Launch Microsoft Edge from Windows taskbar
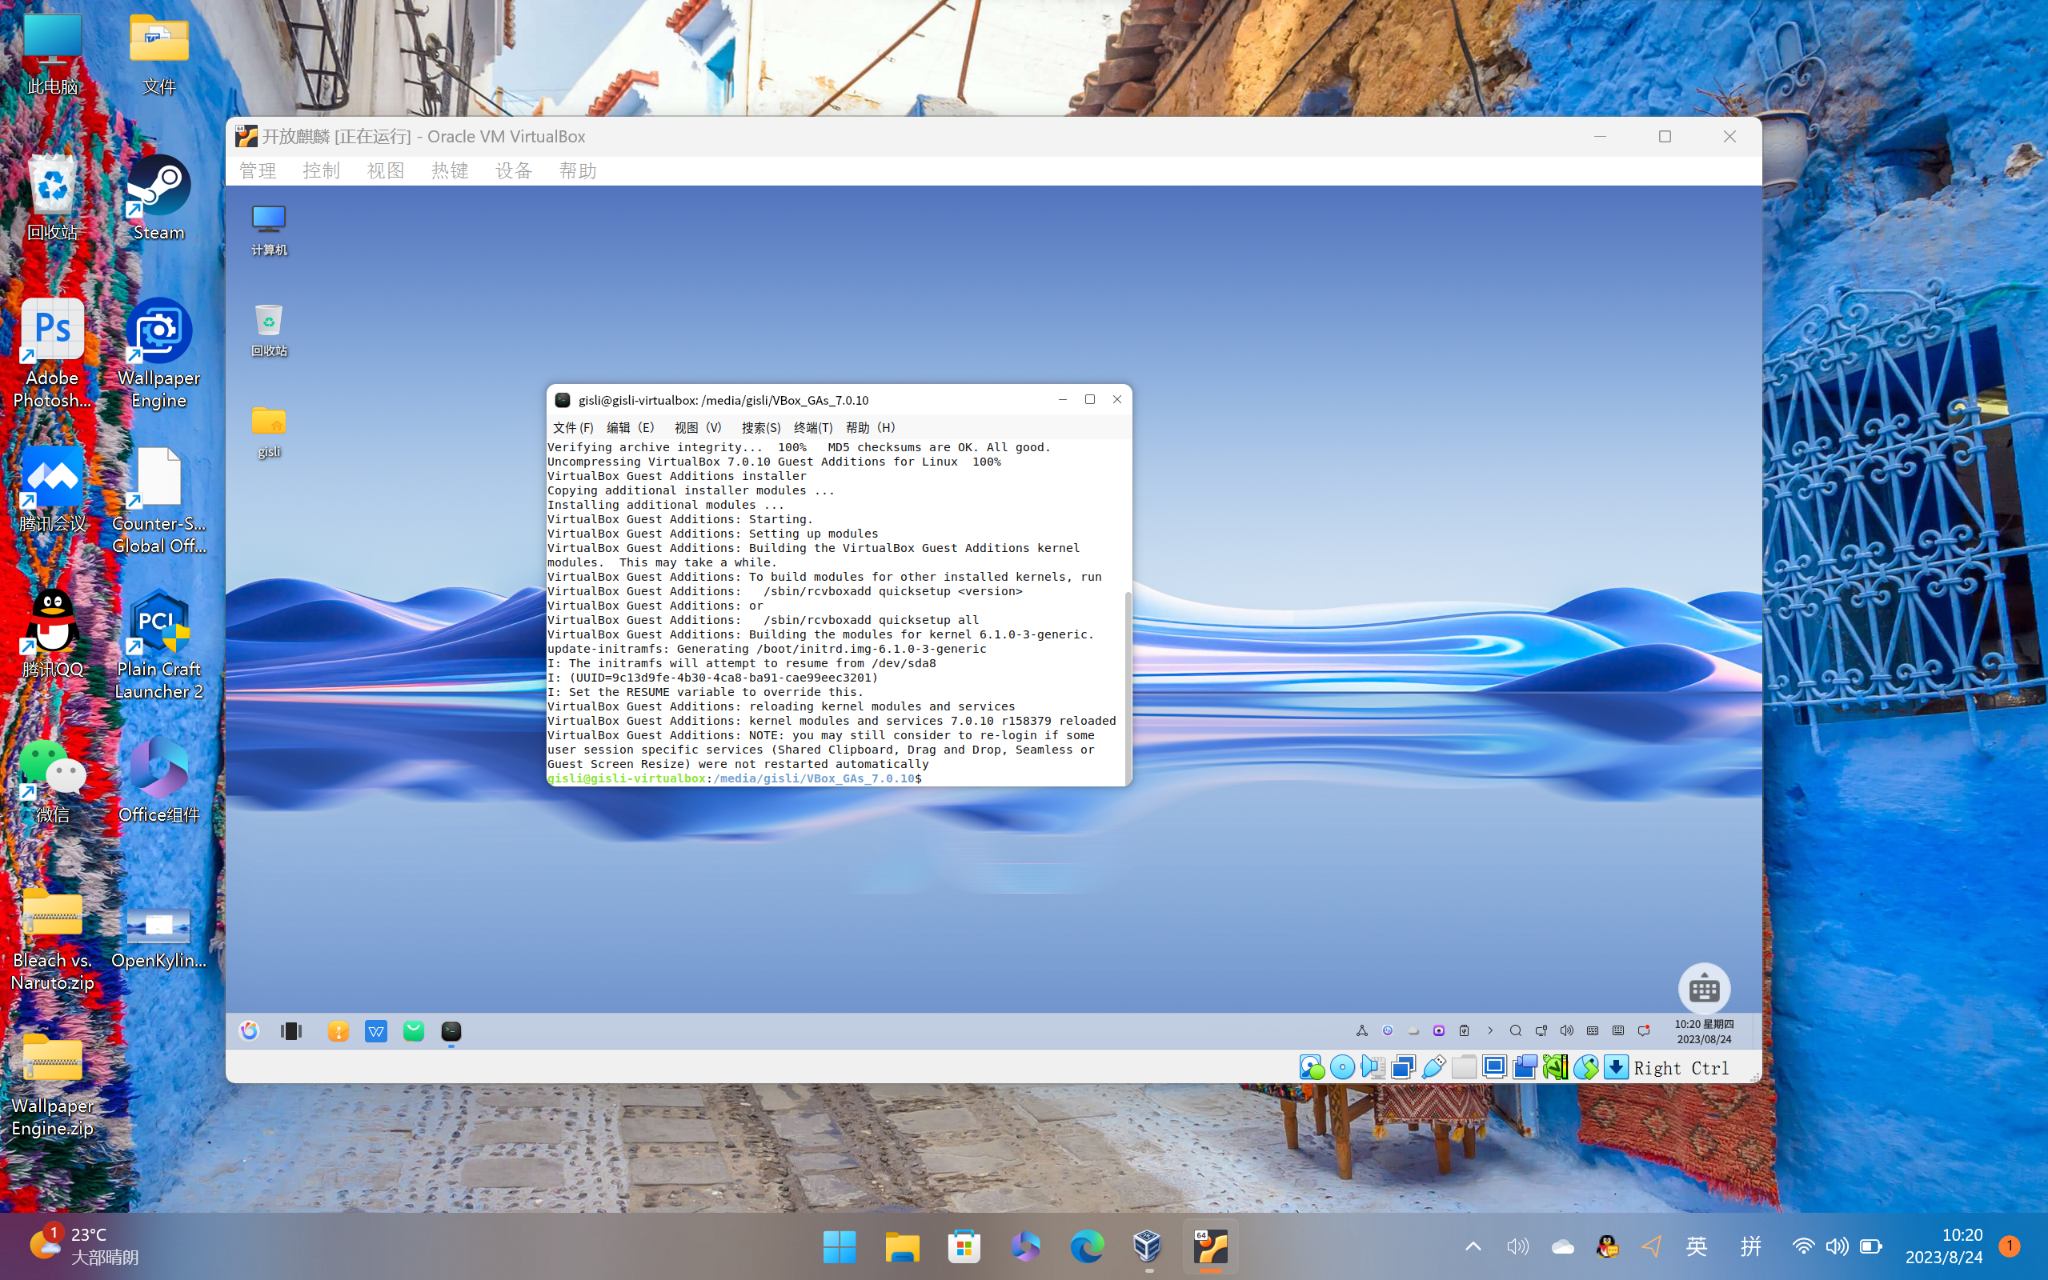 (x=1087, y=1246)
